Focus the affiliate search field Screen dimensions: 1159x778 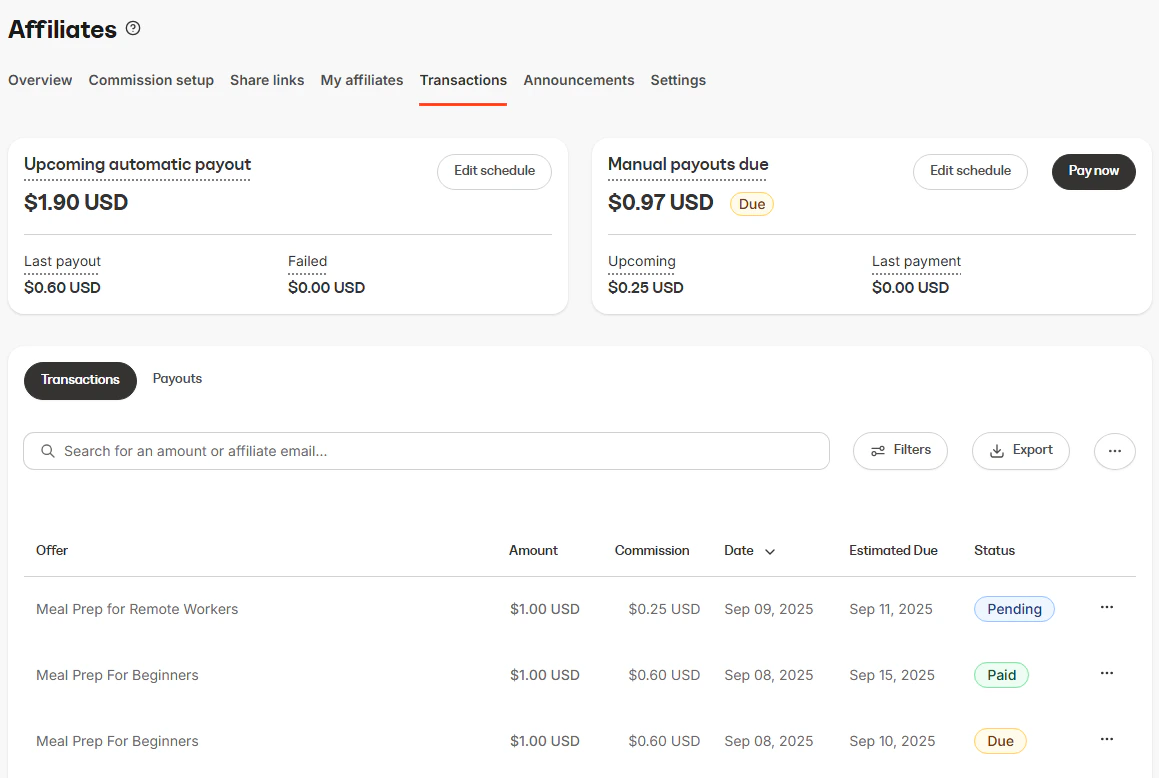[x=427, y=451]
